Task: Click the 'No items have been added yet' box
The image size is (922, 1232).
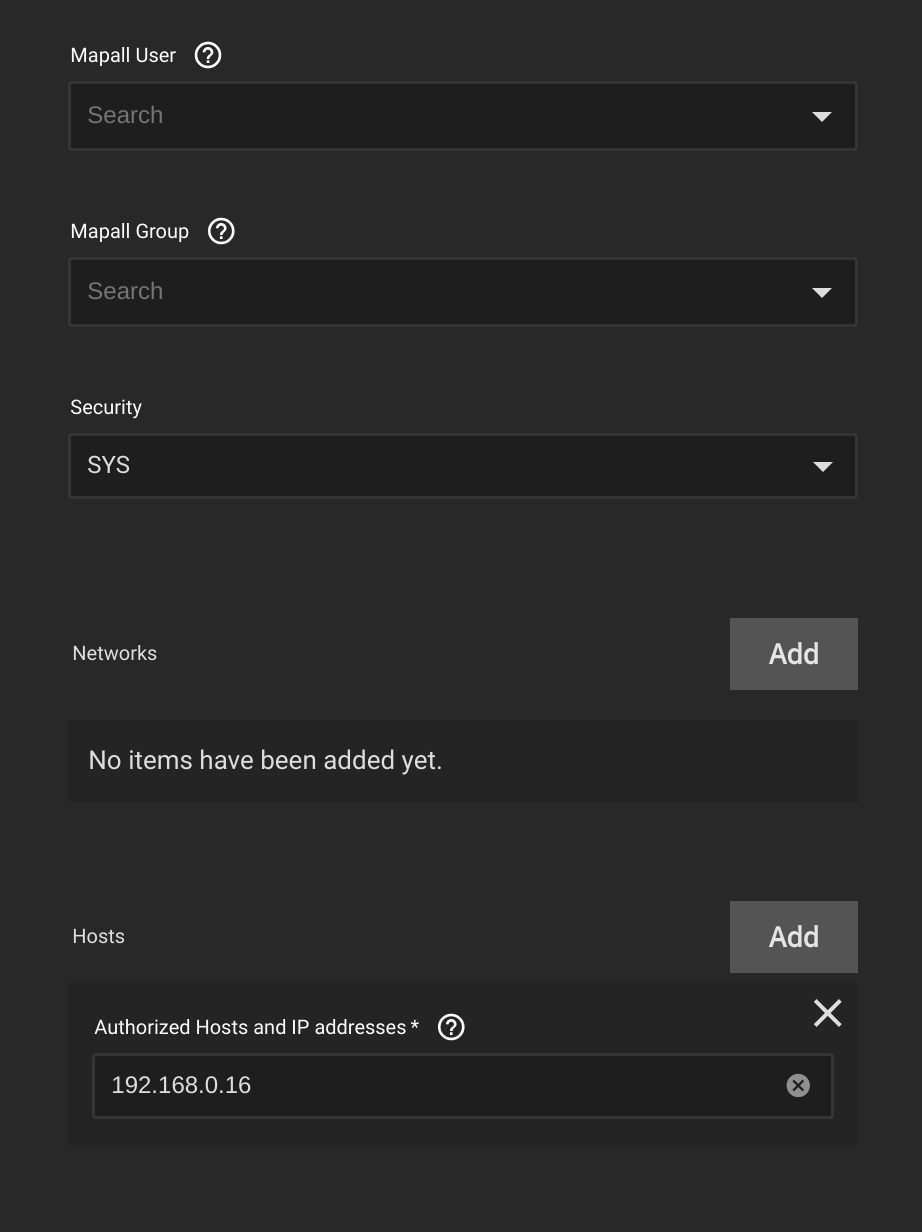Action: [x=463, y=761]
